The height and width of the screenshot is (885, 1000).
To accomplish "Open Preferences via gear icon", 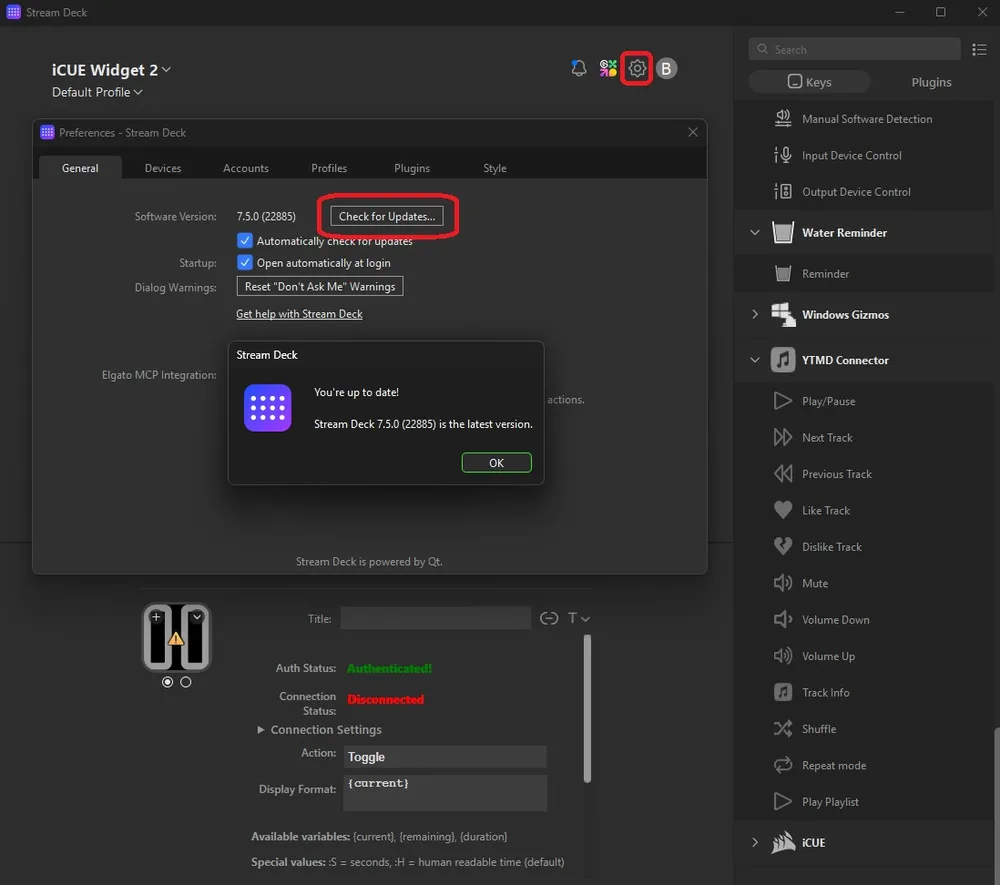I will click(637, 68).
